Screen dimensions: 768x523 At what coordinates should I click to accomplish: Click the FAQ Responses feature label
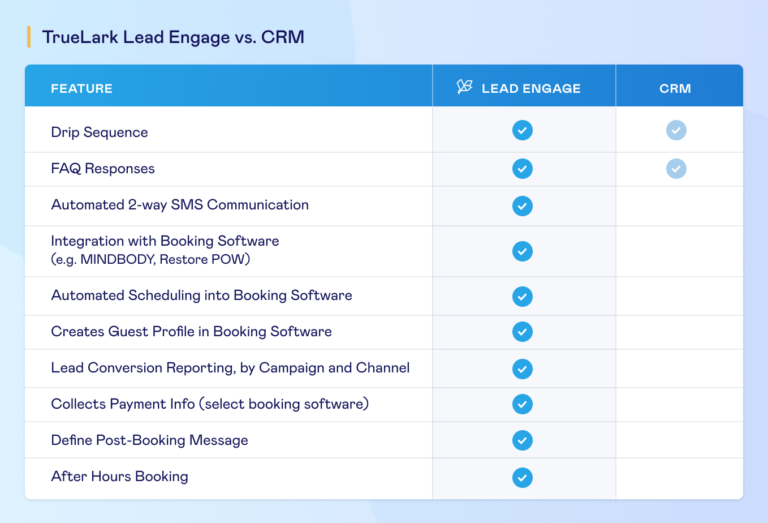(103, 168)
